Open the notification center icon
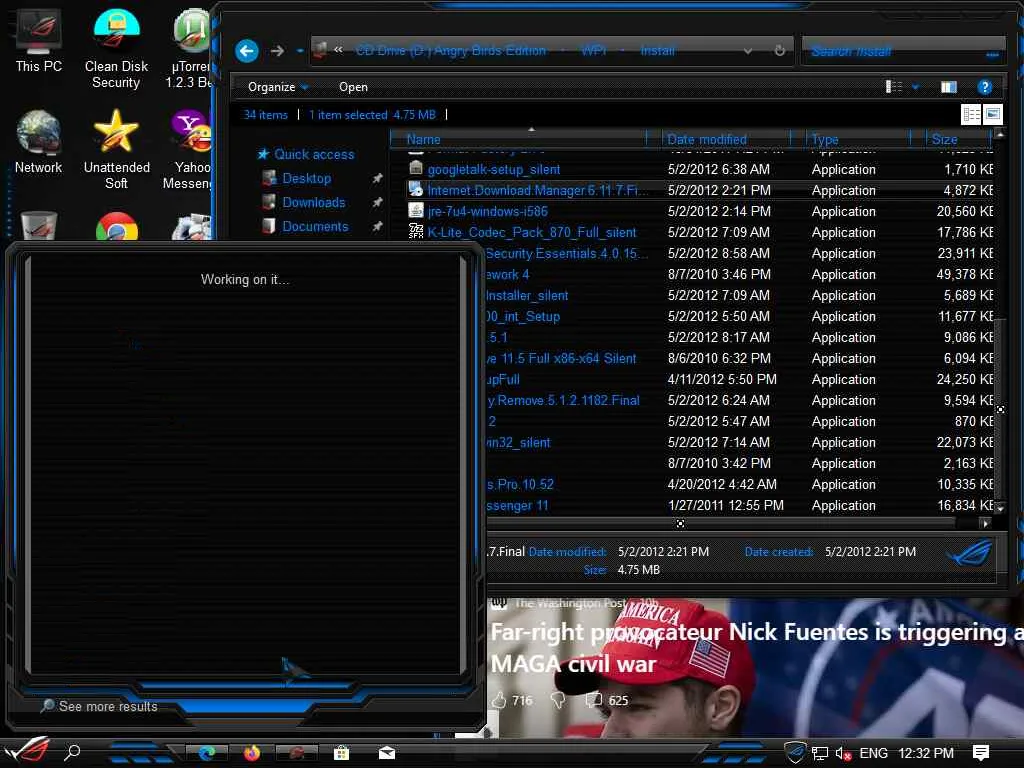 [x=980, y=752]
